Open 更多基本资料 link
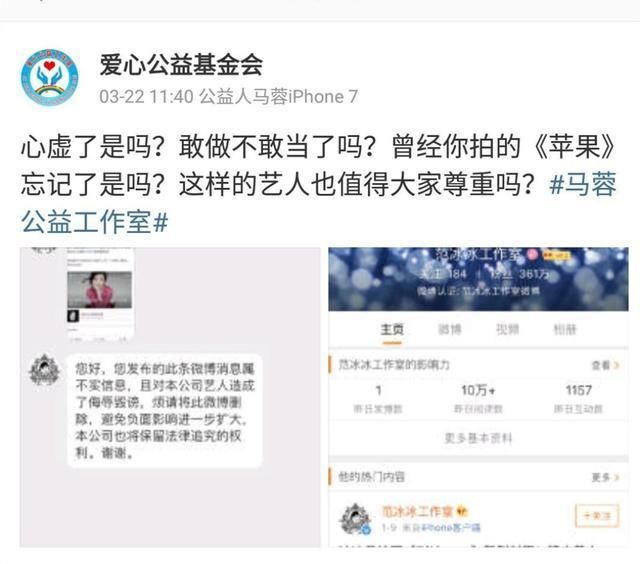Screen dimensions: 640x564 click(478, 439)
